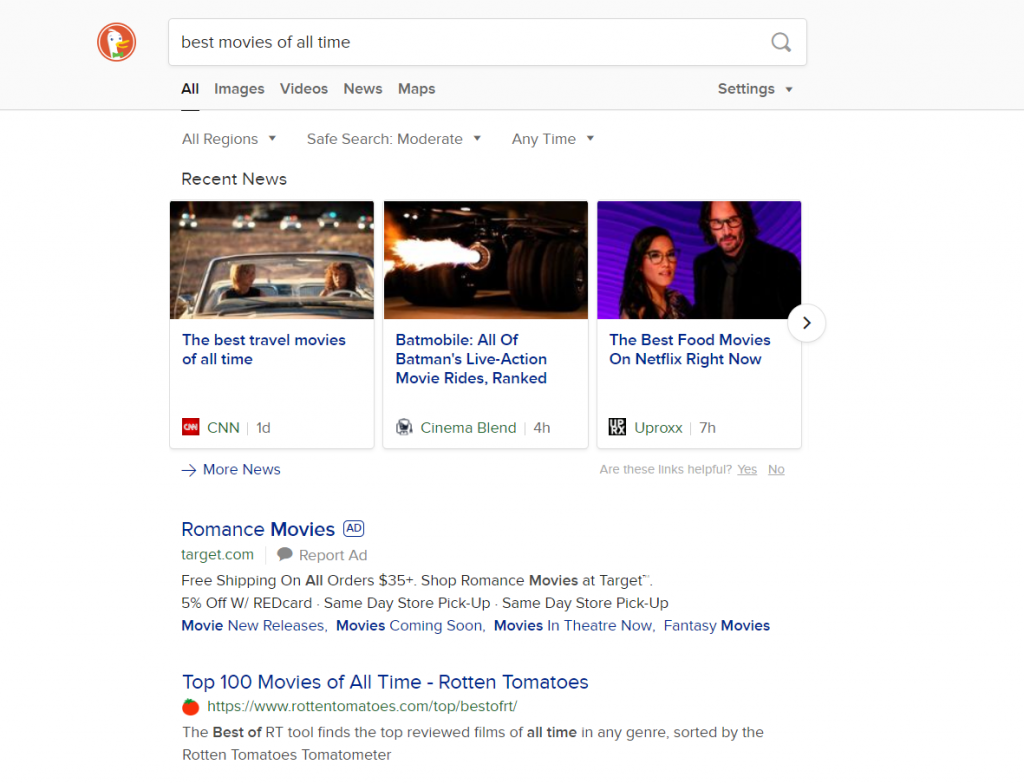Screen dimensions: 1024x784
Task: Open Top 100 Movies Rotten Tomatoes result
Action: point(385,682)
